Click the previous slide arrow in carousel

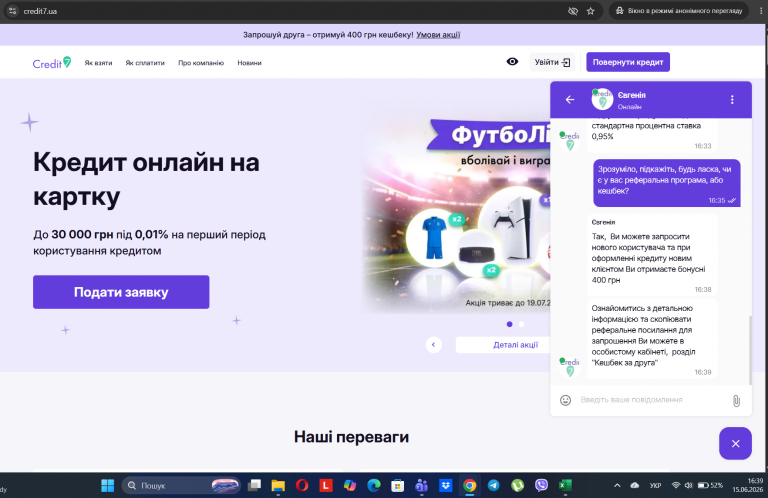[x=433, y=345]
